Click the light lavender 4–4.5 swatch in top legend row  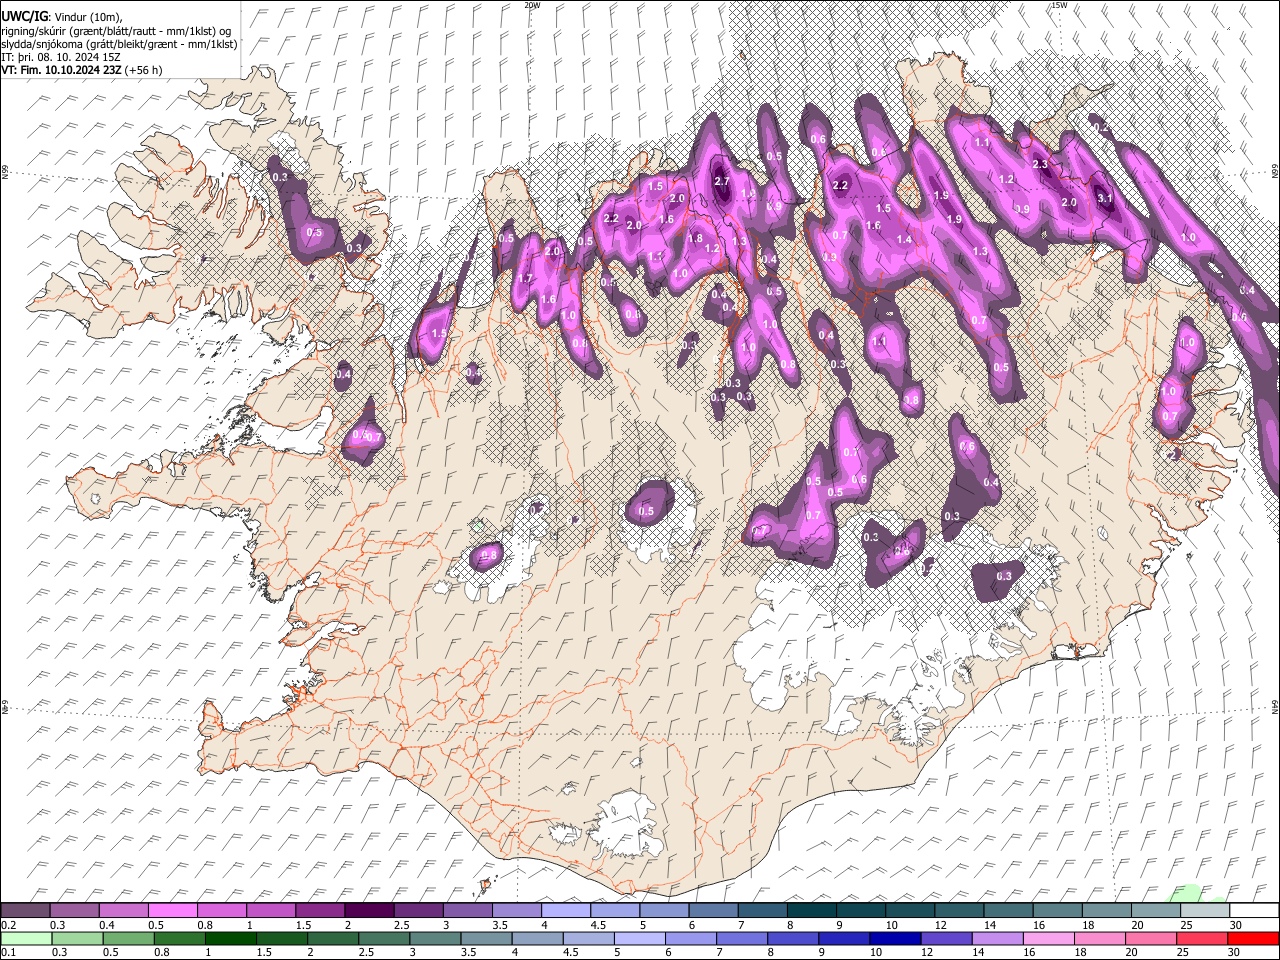(x=566, y=911)
